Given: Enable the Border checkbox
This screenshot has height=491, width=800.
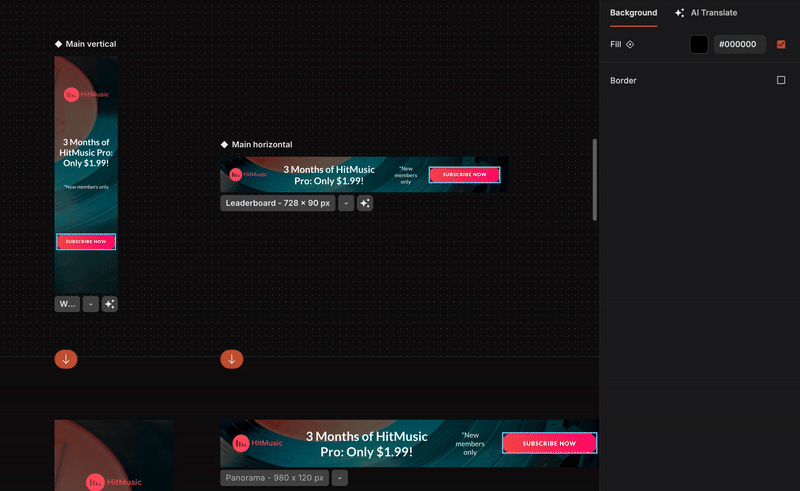Looking at the screenshot, I should (781, 80).
